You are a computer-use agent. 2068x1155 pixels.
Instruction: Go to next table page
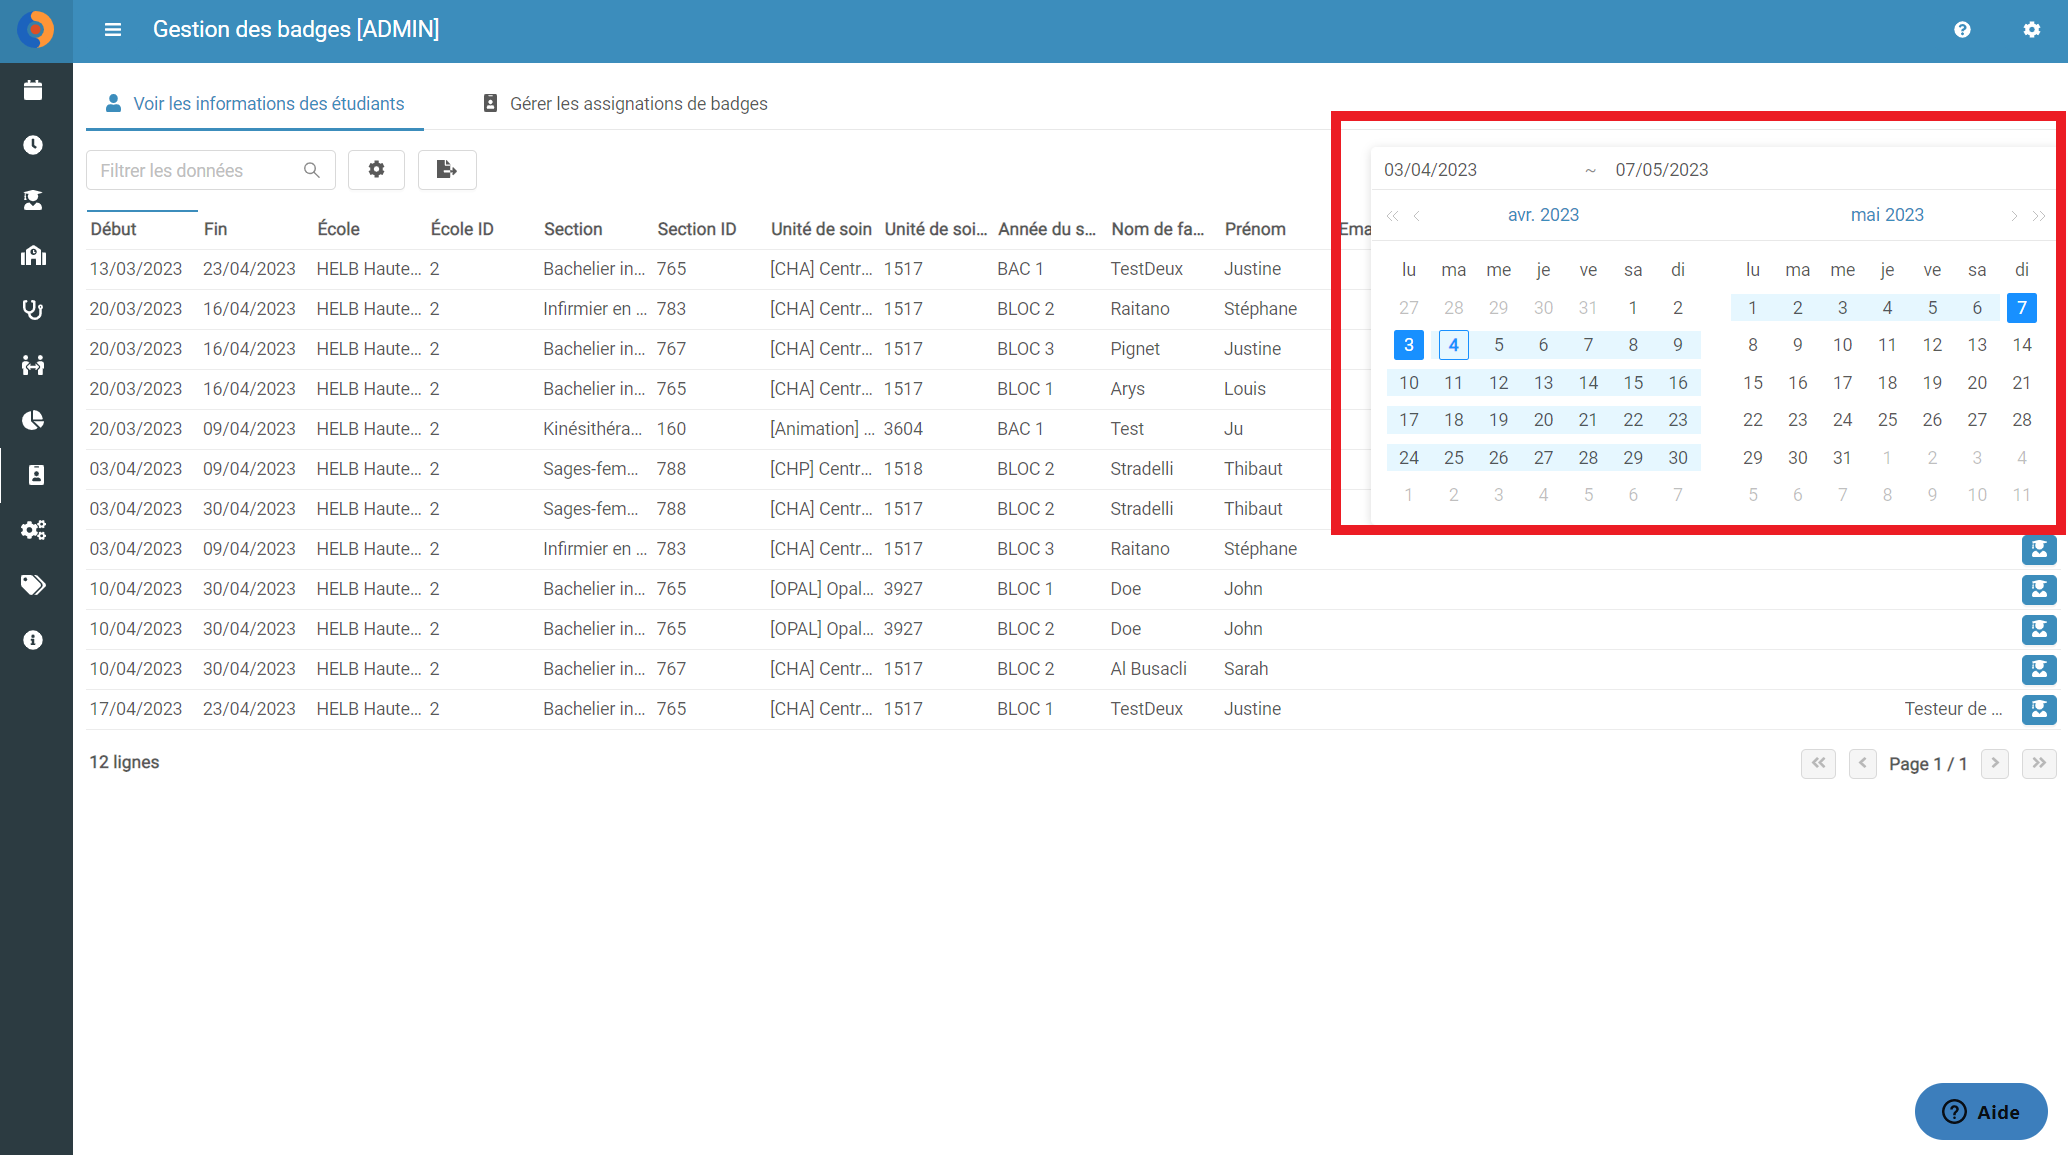(x=1995, y=763)
